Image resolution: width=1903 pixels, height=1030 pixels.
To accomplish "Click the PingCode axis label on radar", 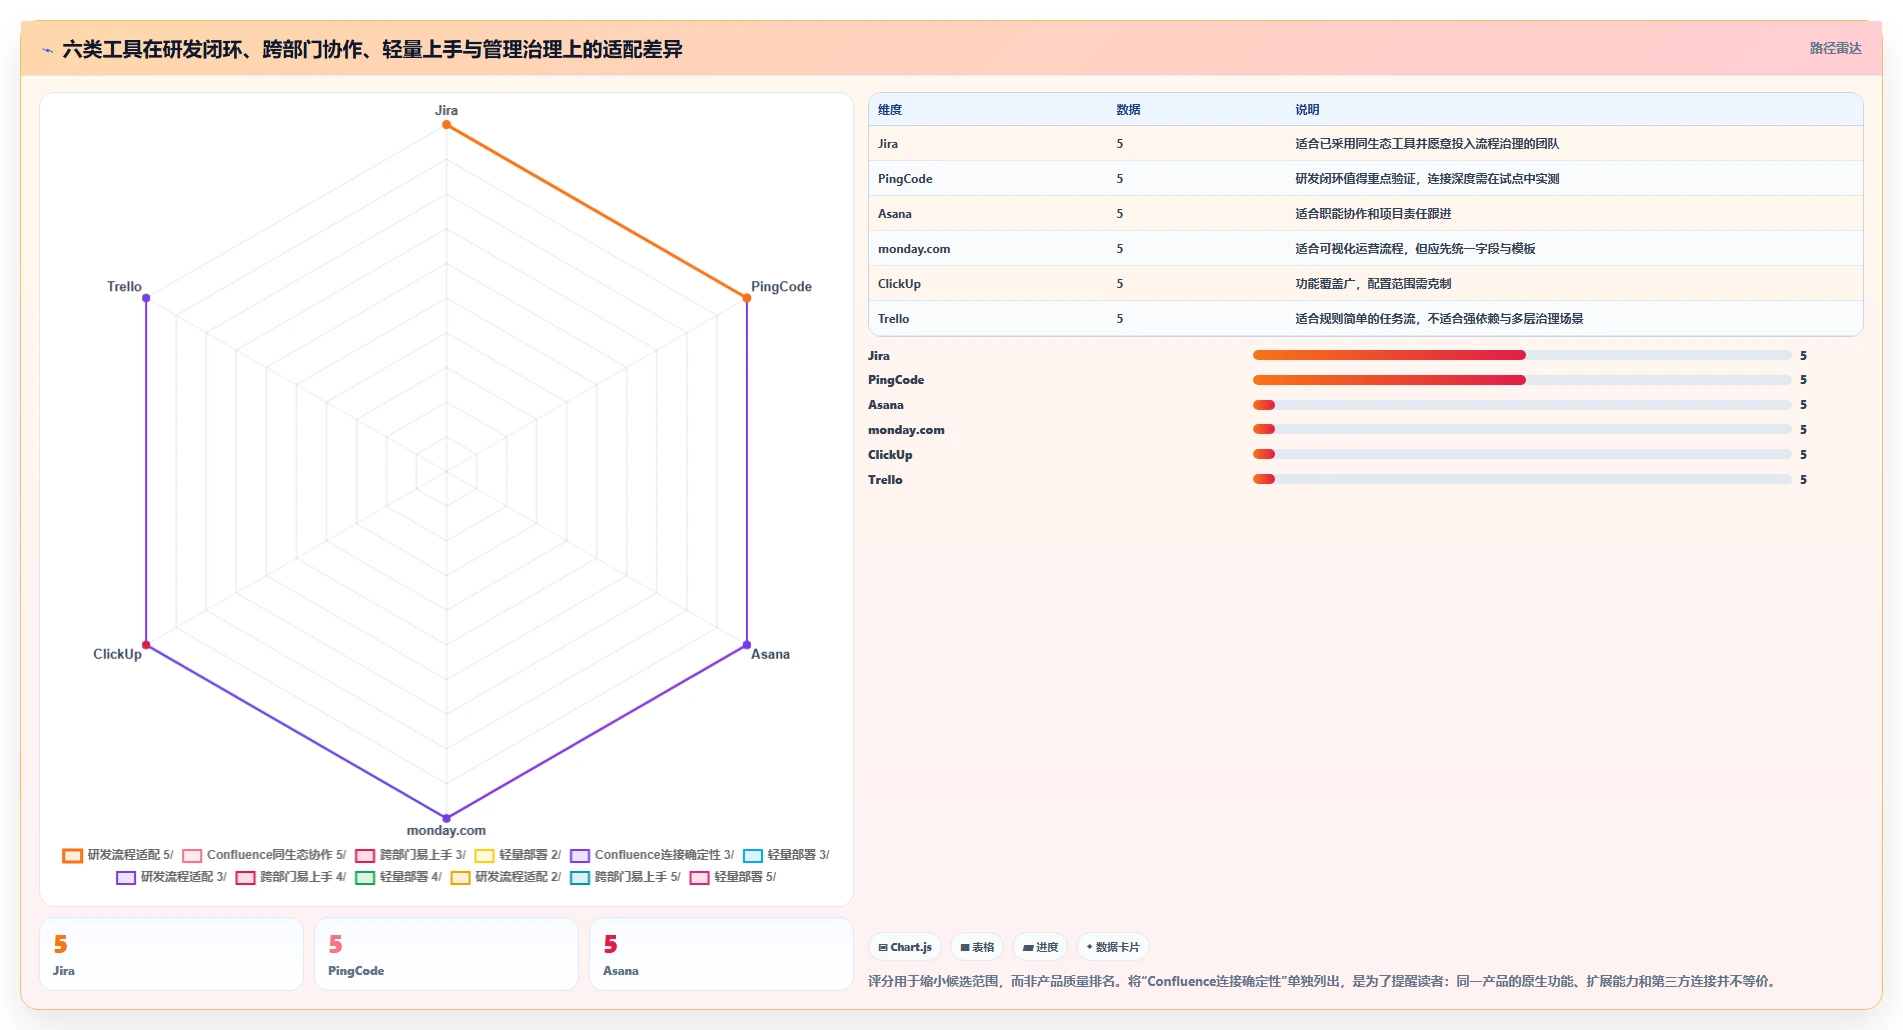I will click(781, 287).
